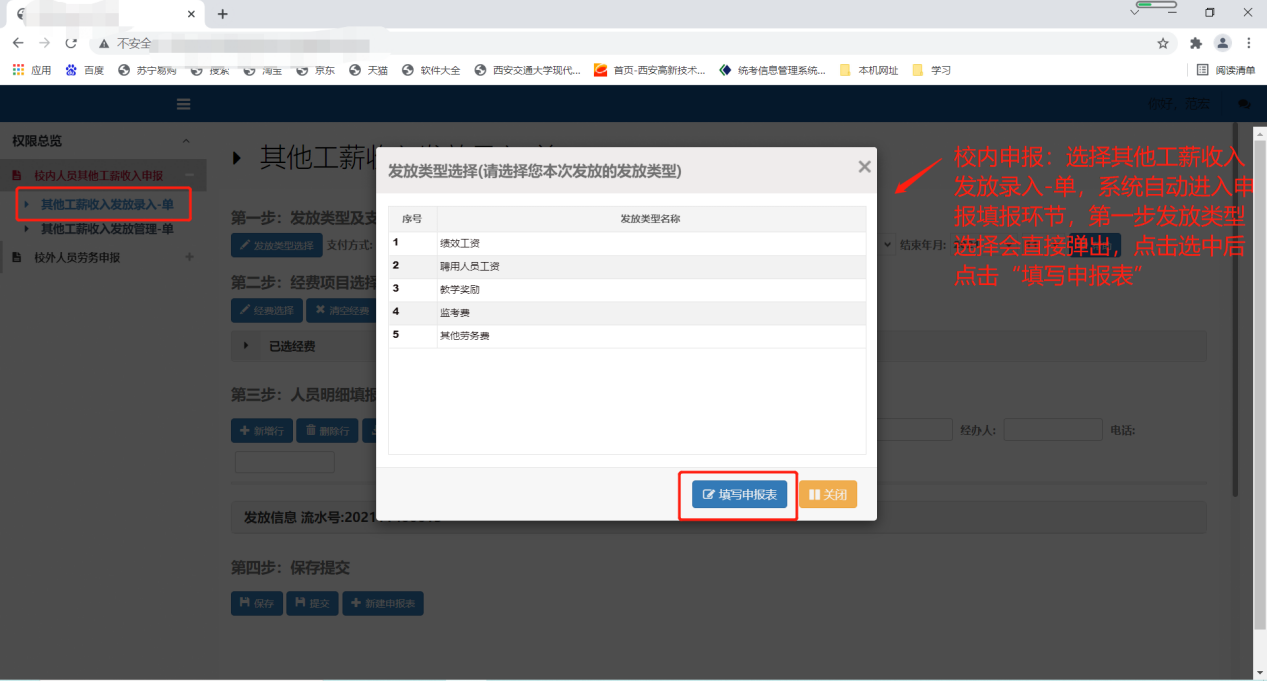Bookmark this page with the star icon
The height and width of the screenshot is (681, 1267).
tap(1163, 43)
